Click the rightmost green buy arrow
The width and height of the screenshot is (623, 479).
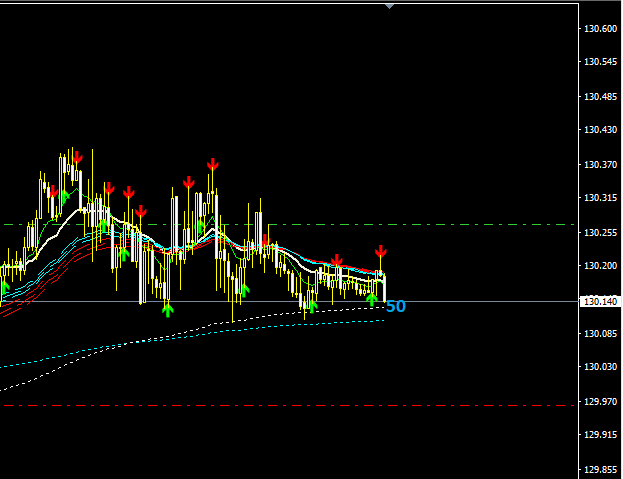[371, 299]
